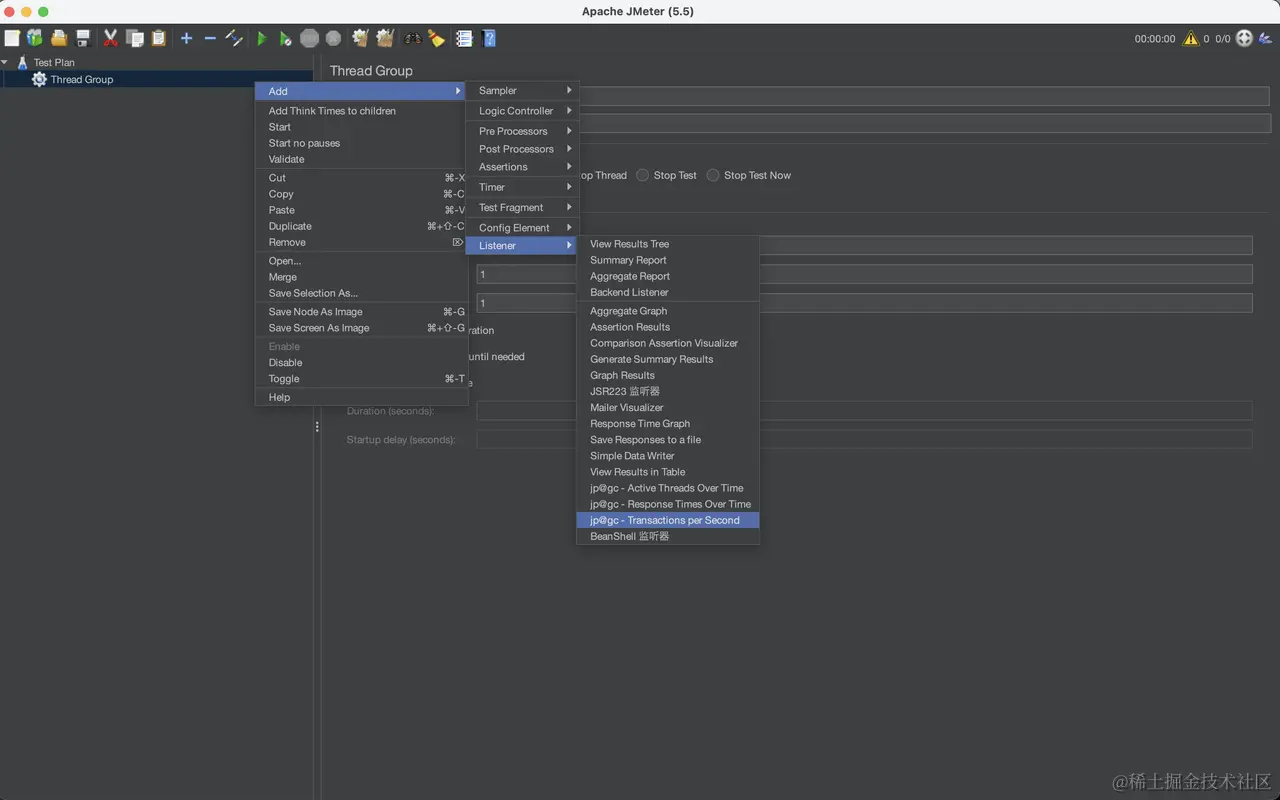Save the test plan with floppy icon
The width and height of the screenshot is (1280, 800).
[x=83, y=38]
